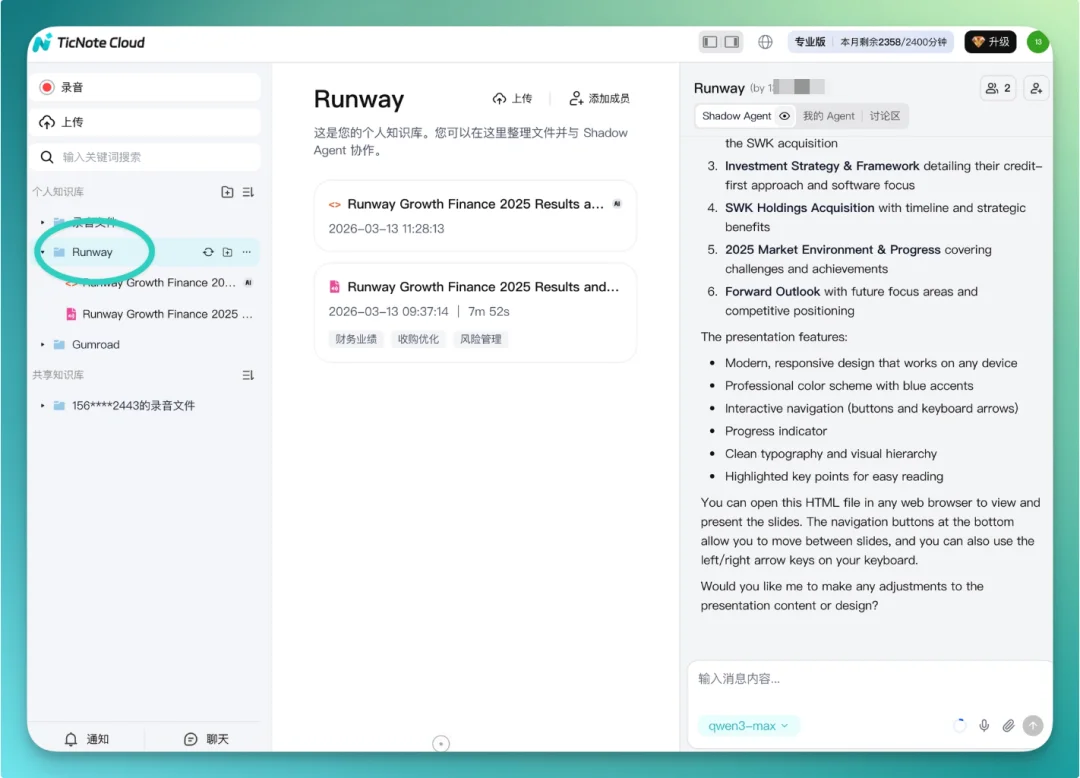Click the microphone icon in chat input

click(984, 726)
